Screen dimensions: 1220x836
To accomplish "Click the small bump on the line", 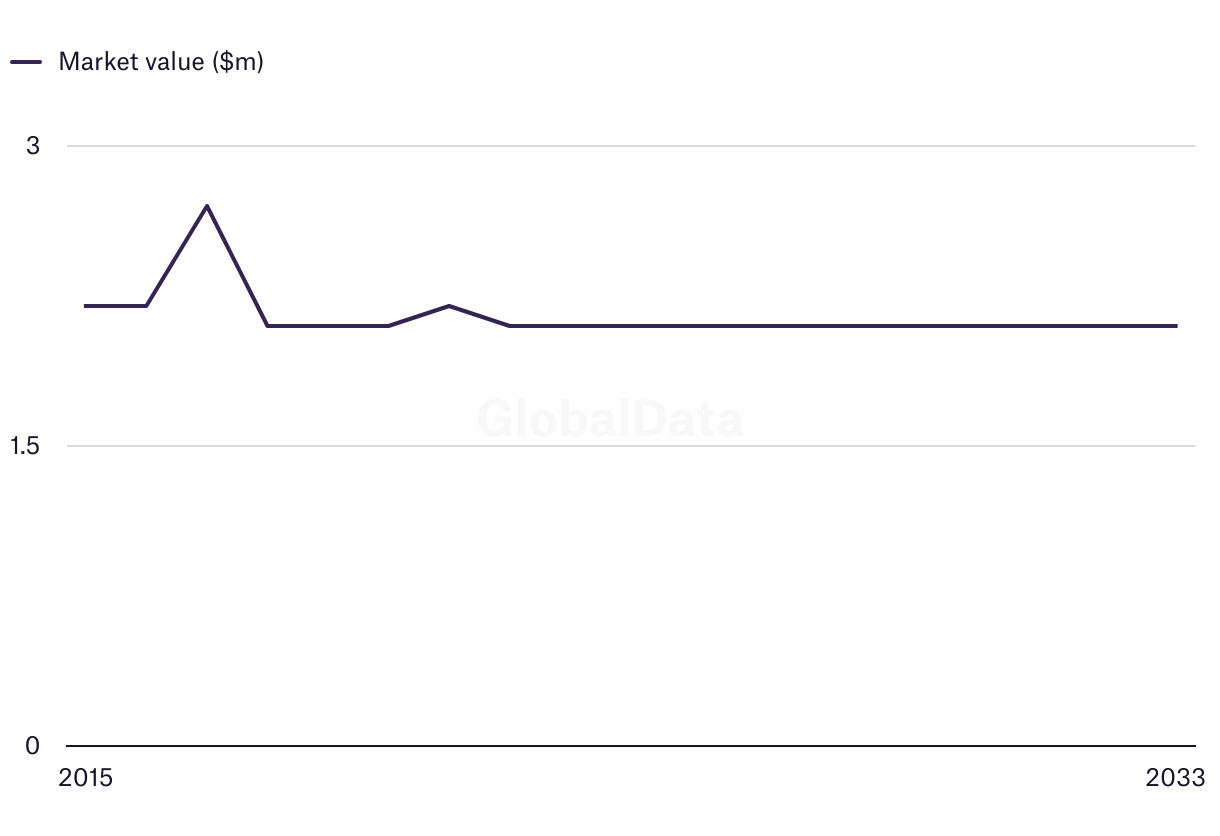I will tap(449, 306).
